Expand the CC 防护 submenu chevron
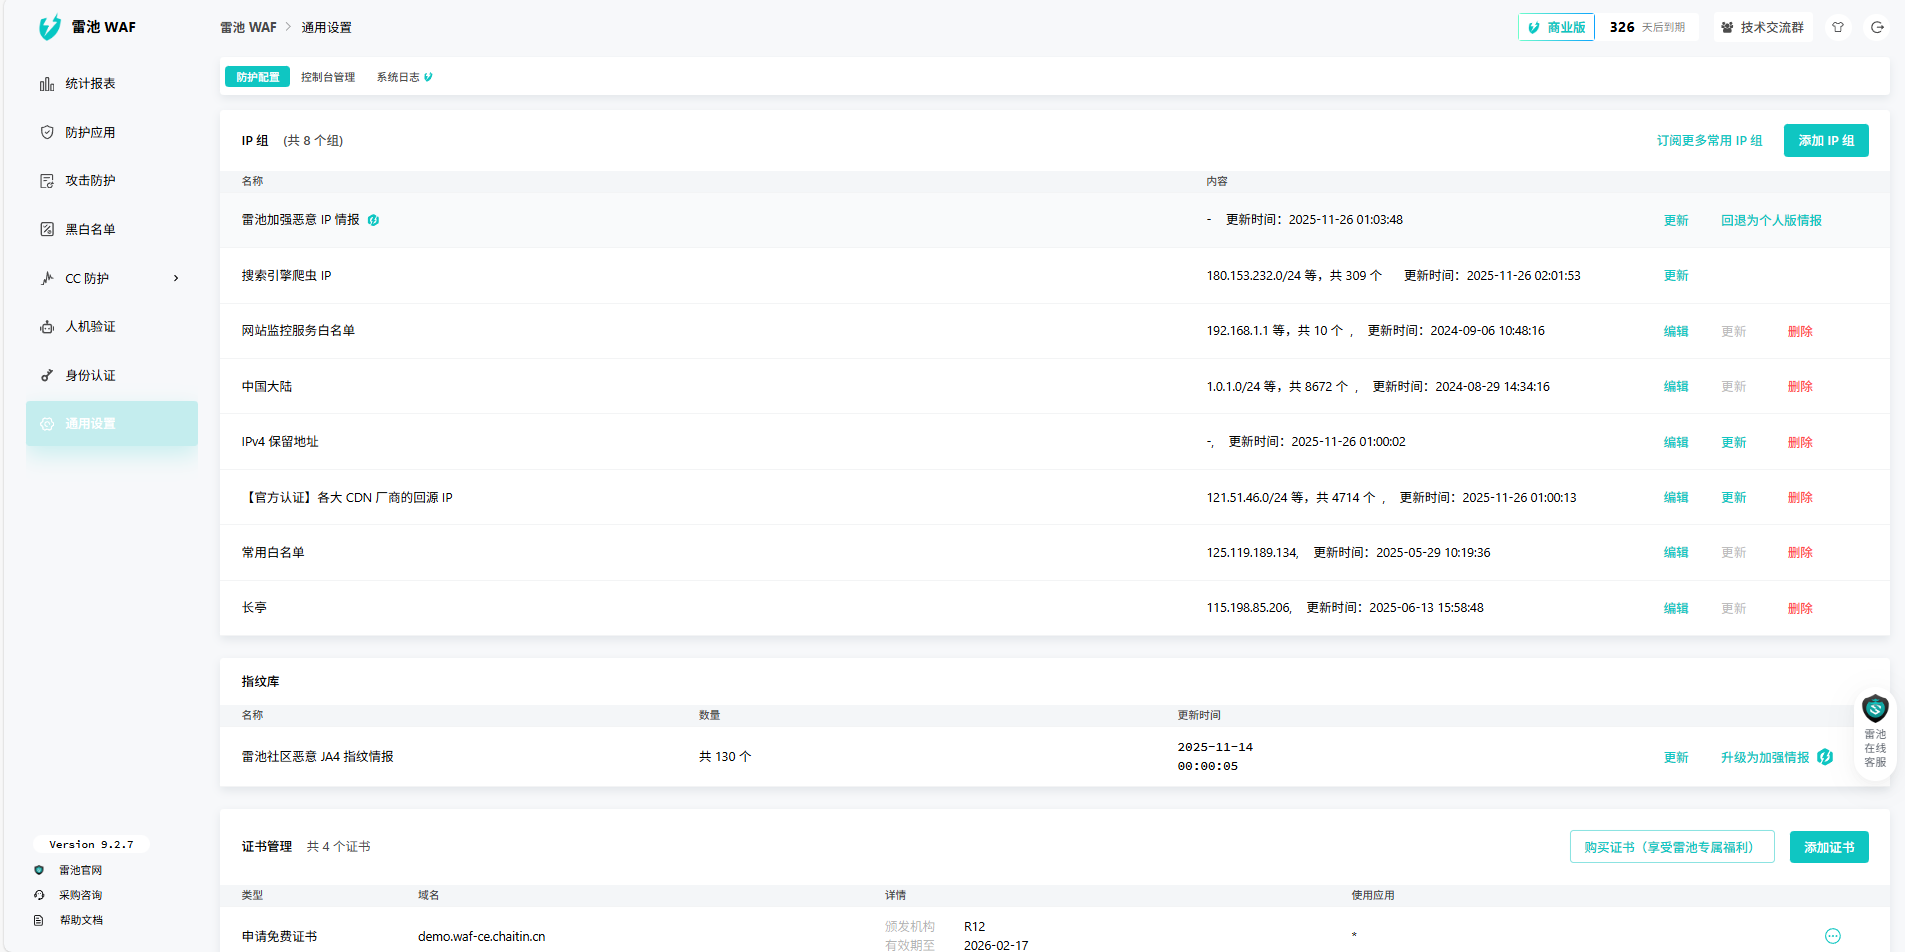1905x952 pixels. [176, 278]
